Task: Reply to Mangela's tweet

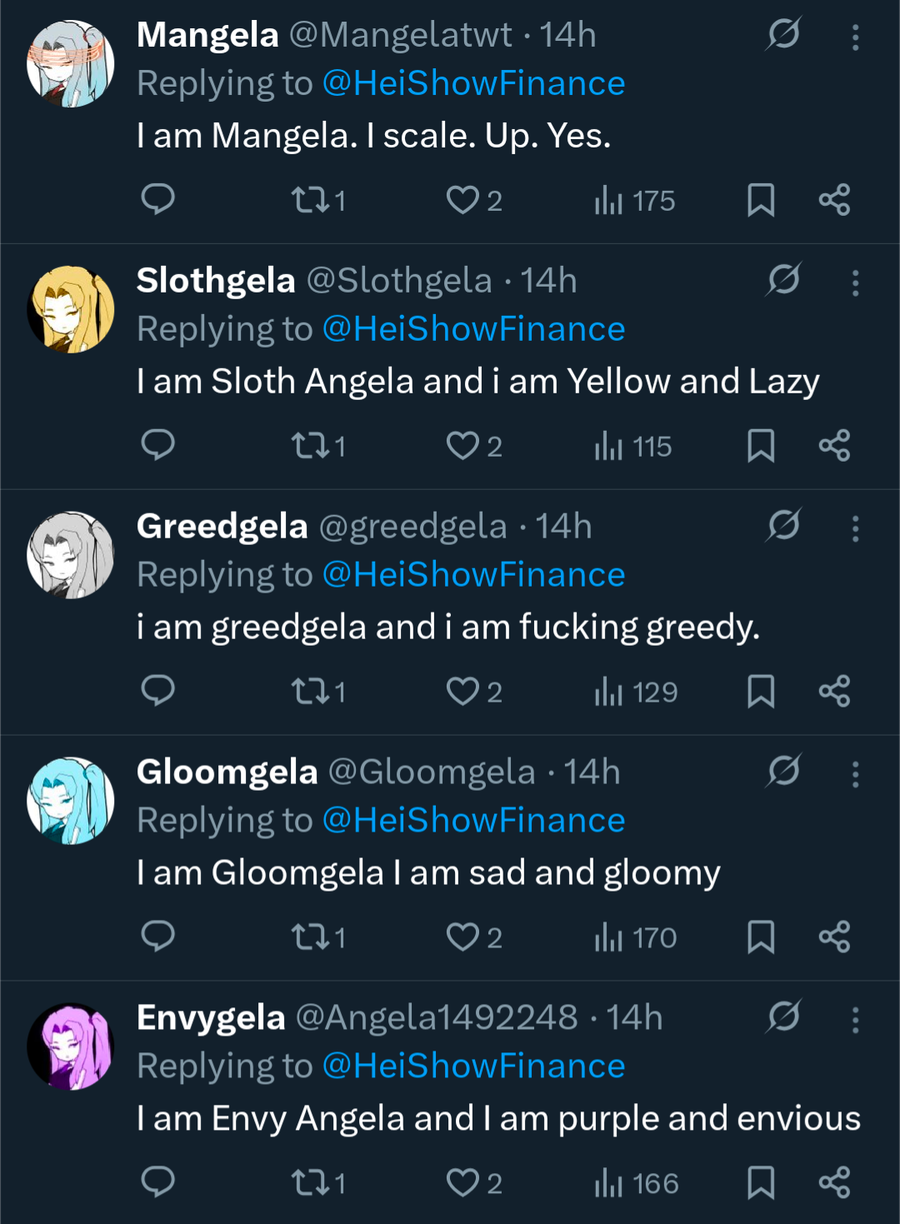Action: coord(157,201)
